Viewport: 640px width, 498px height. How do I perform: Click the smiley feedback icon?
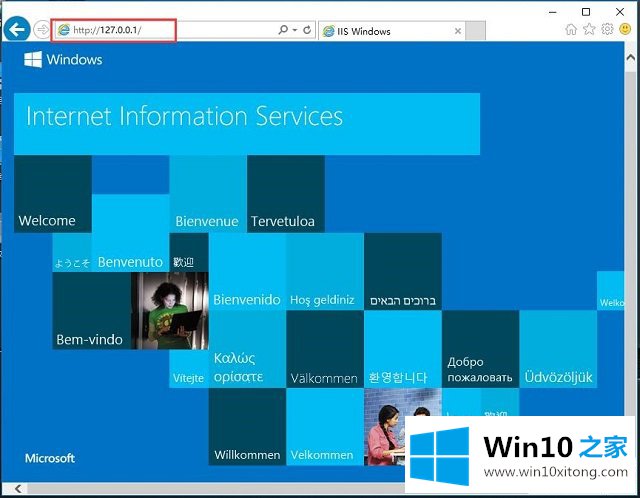(625, 29)
